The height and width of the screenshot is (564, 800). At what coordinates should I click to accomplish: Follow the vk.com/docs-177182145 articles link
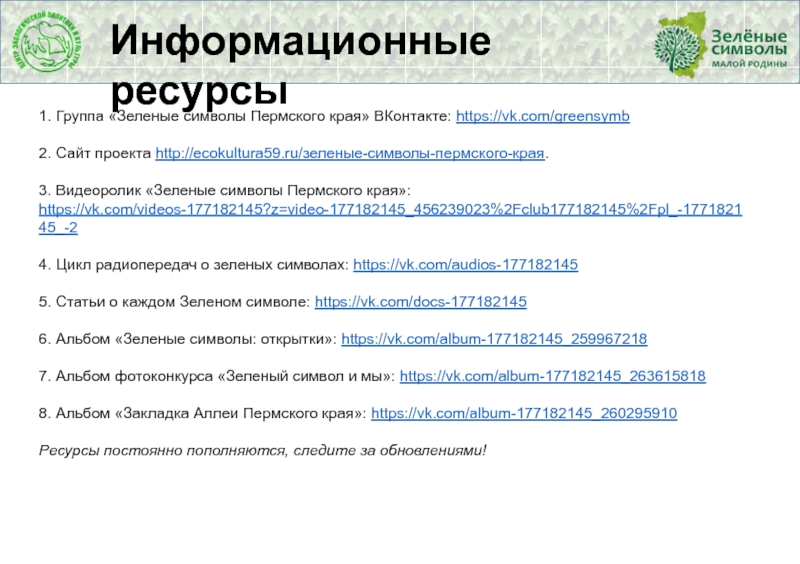420,301
